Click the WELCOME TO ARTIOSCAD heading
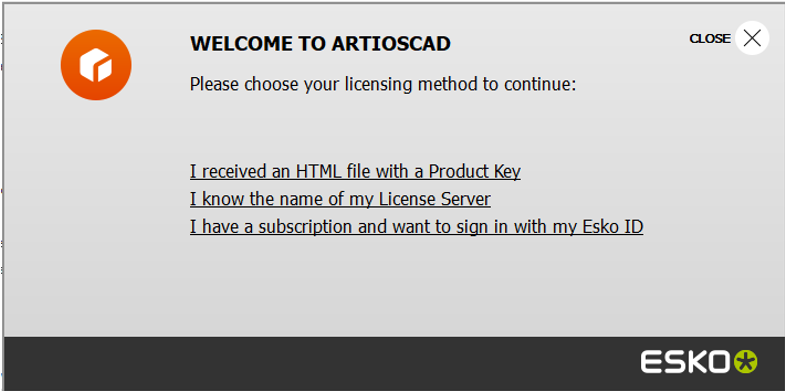 320,44
